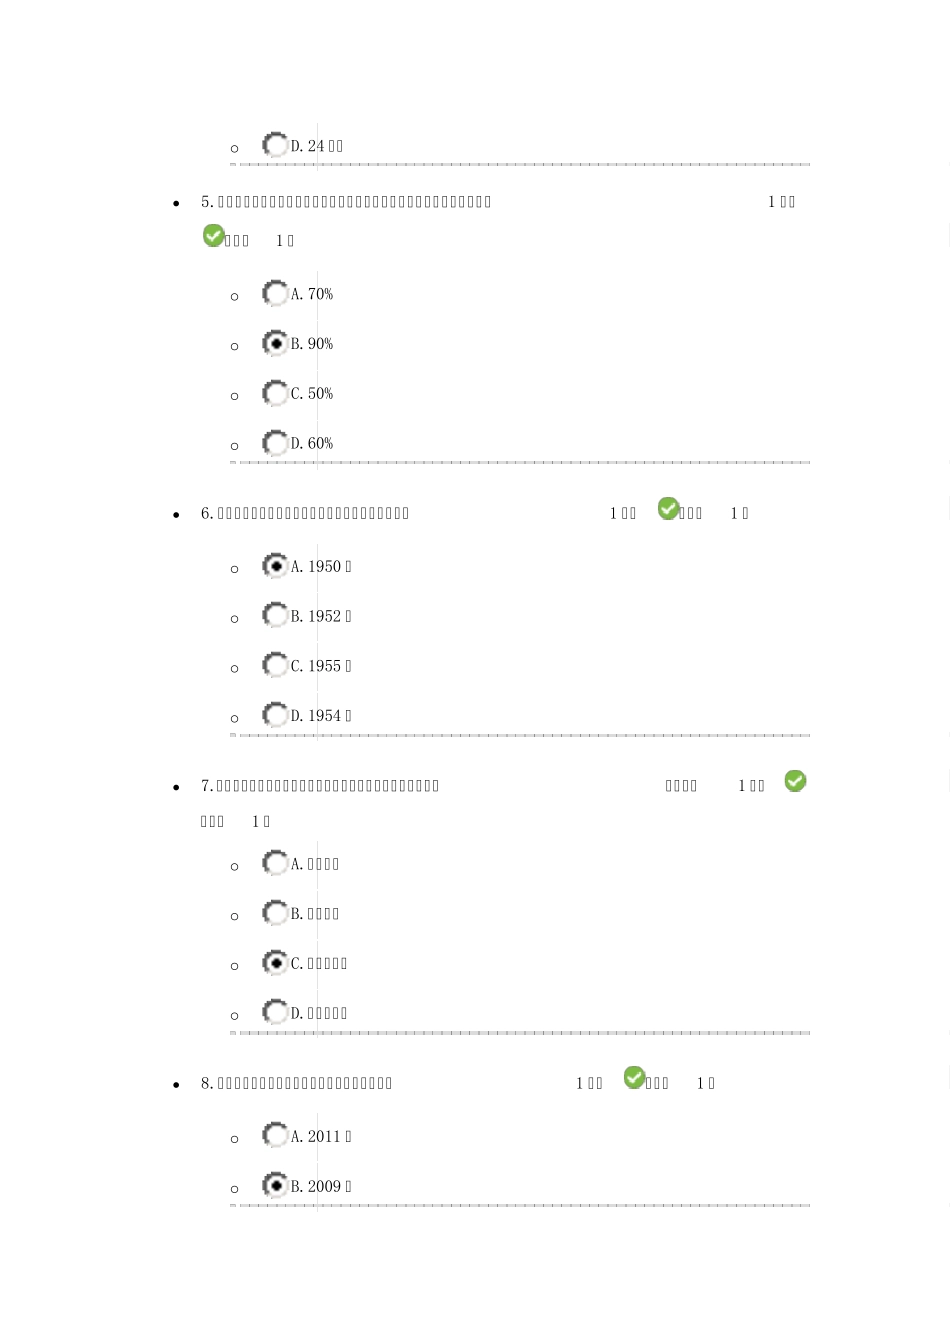Click the green checkmark below question 5
This screenshot has height=1344, width=950.
(x=214, y=236)
